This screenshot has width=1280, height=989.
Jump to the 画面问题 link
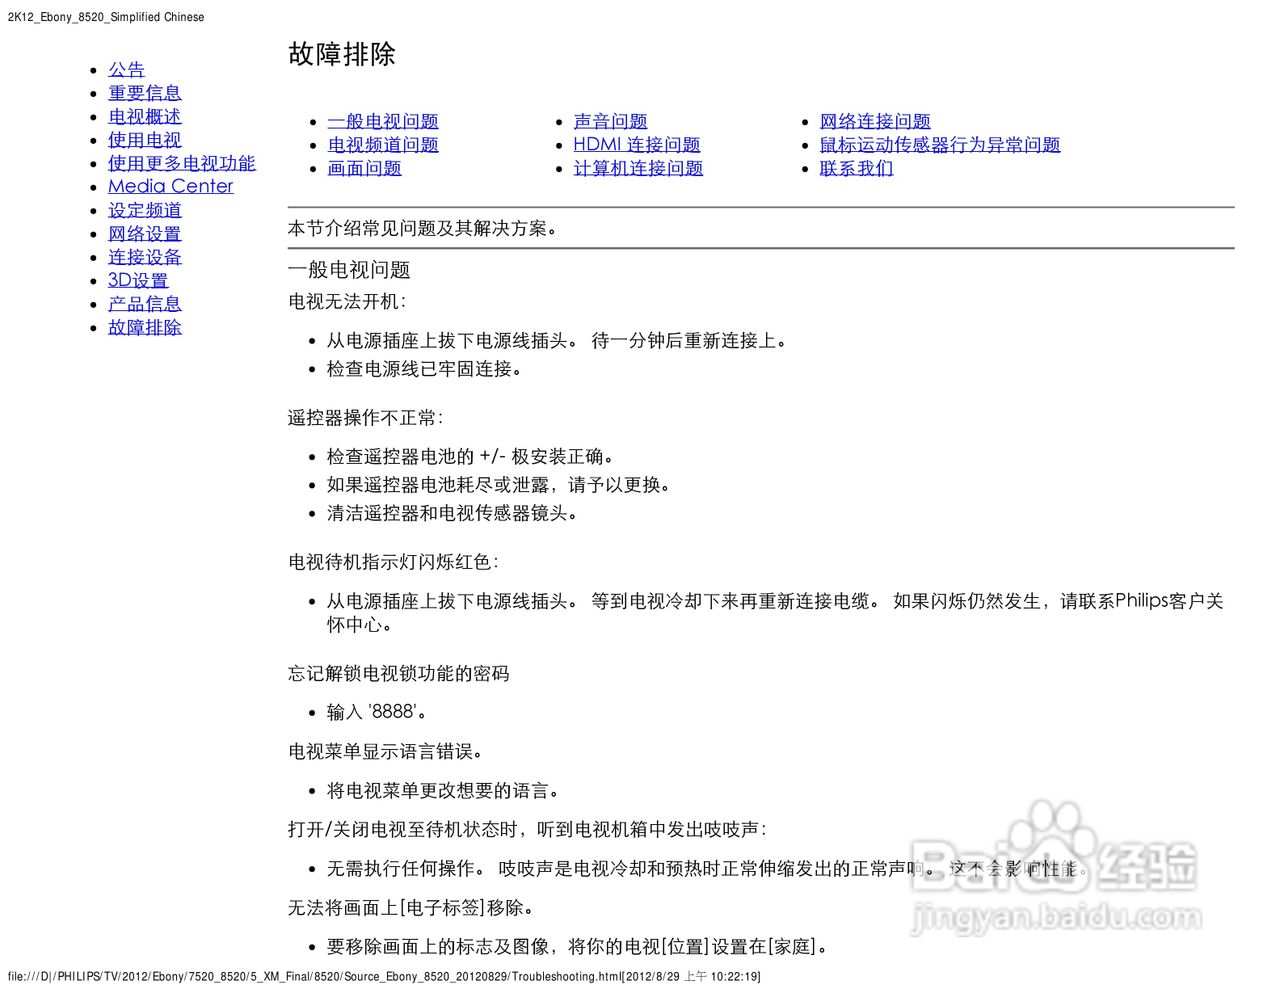[364, 168]
